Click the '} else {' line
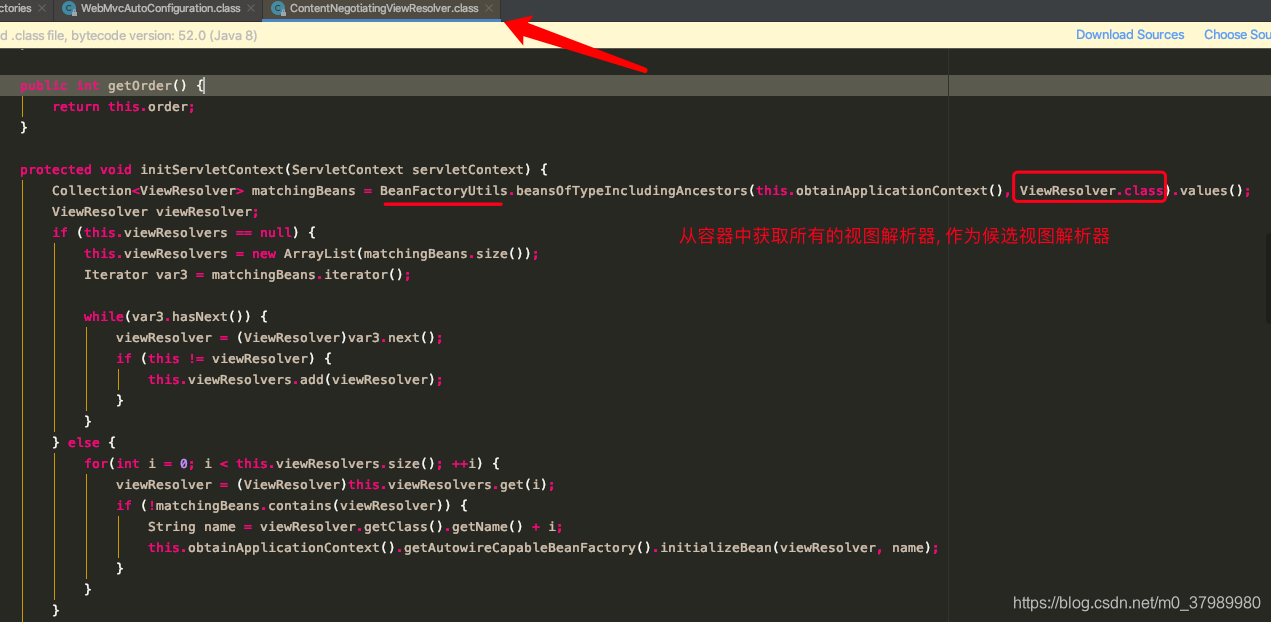Viewport: 1271px width, 622px height. pyautogui.click(x=84, y=442)
